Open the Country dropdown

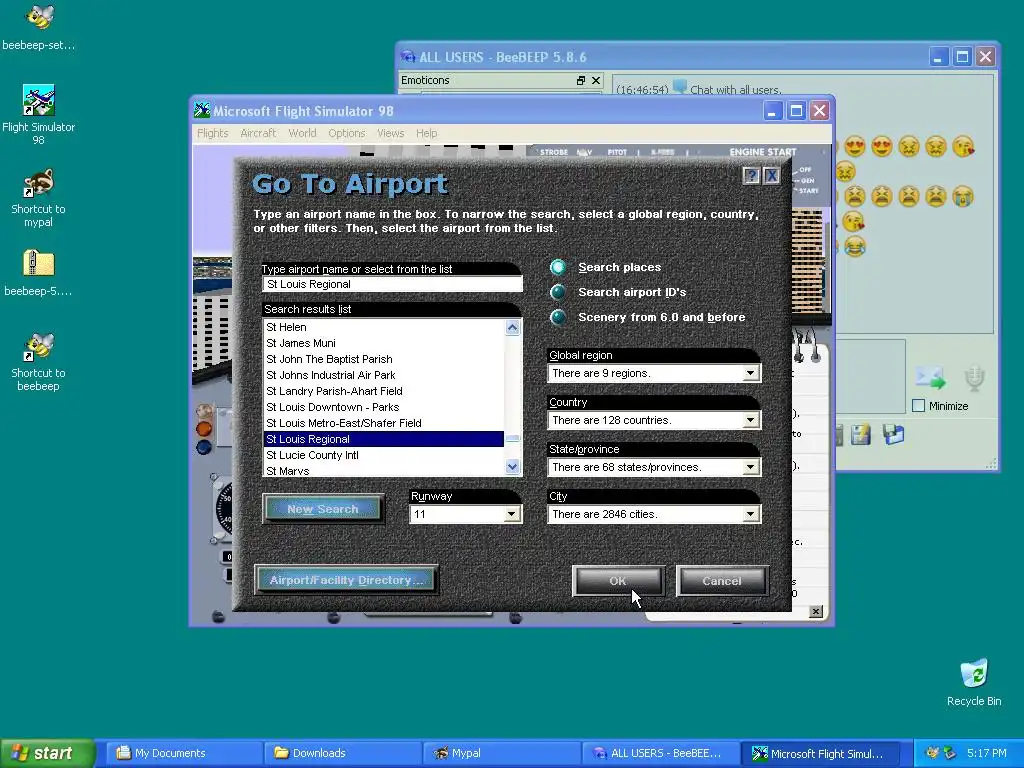(750, 420)
